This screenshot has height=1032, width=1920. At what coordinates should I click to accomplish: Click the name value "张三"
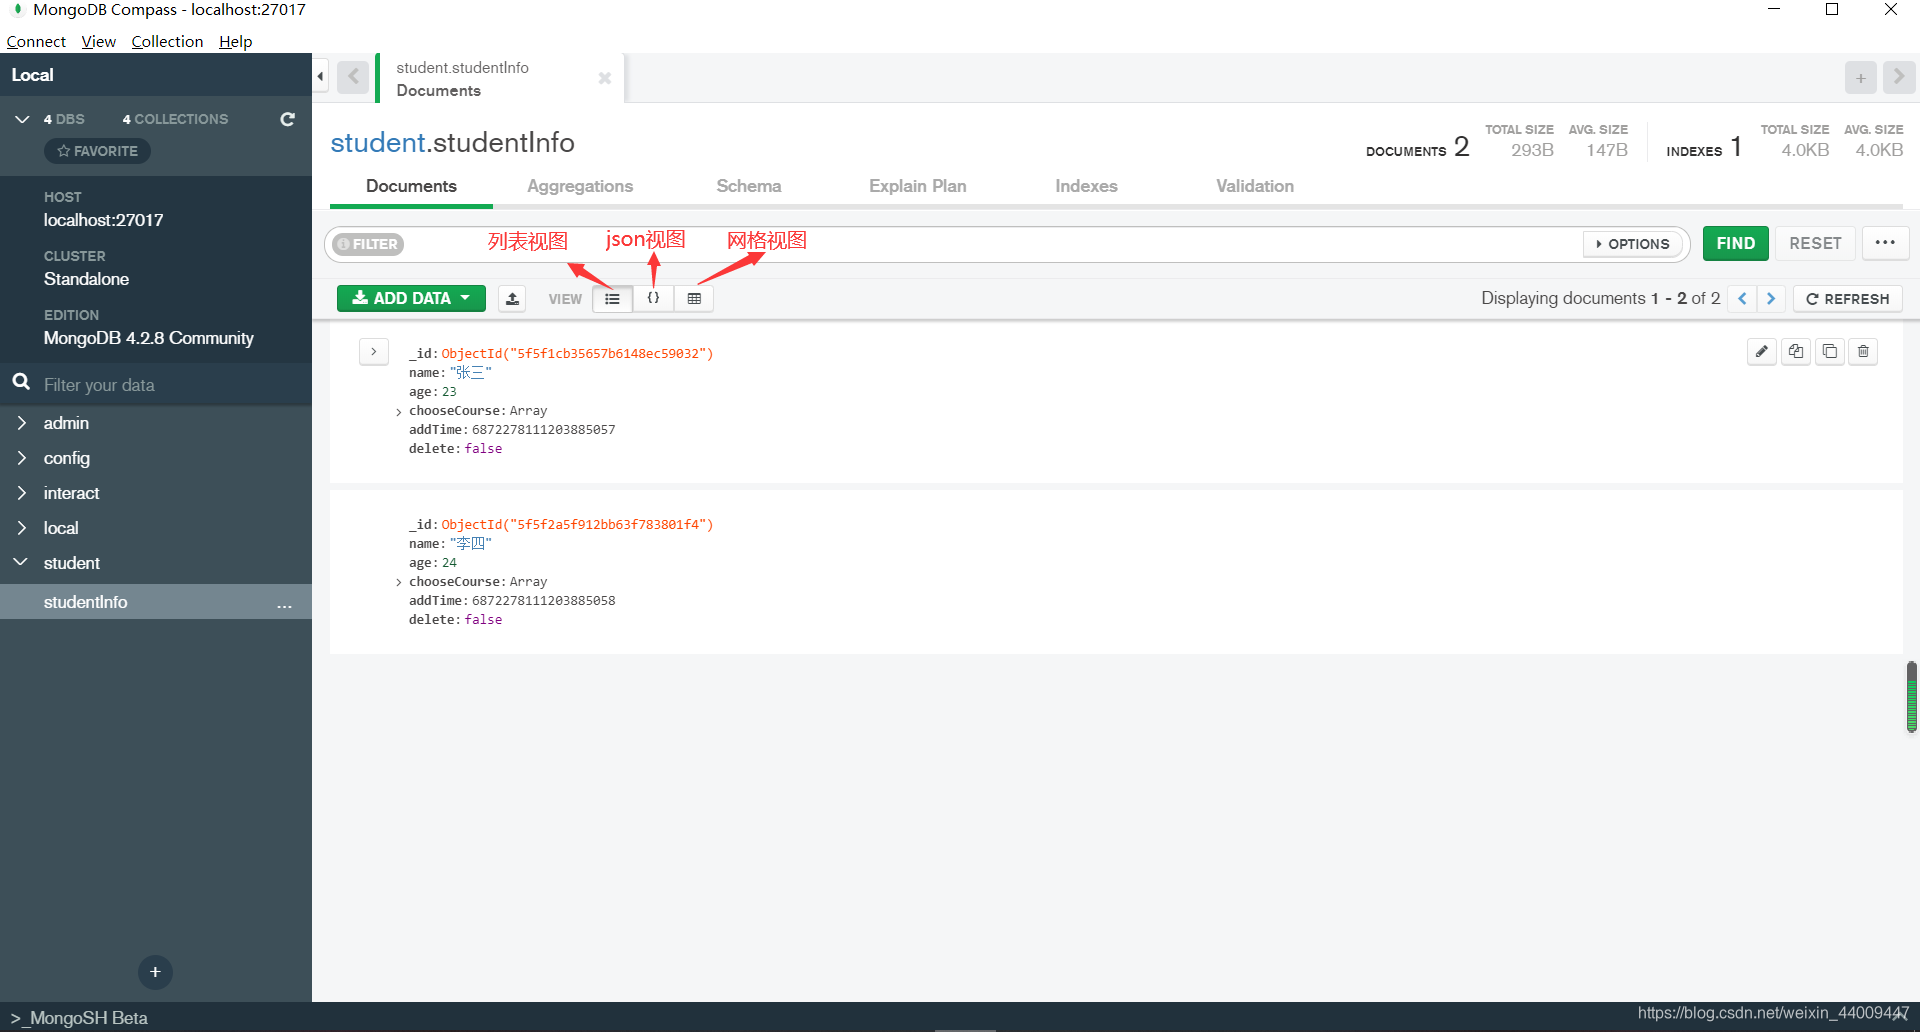(470, 372)
